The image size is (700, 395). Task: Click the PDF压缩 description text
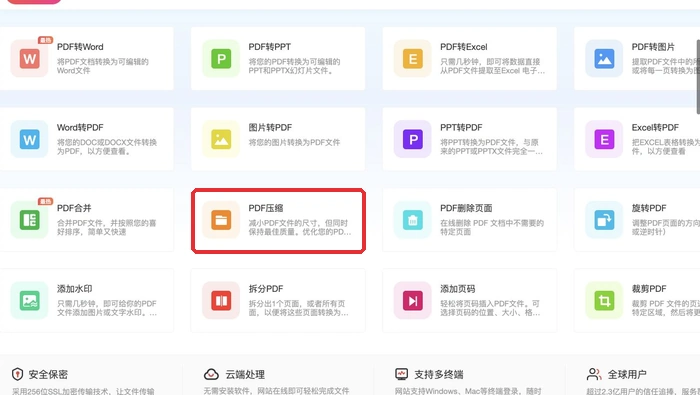coord(300,227)
